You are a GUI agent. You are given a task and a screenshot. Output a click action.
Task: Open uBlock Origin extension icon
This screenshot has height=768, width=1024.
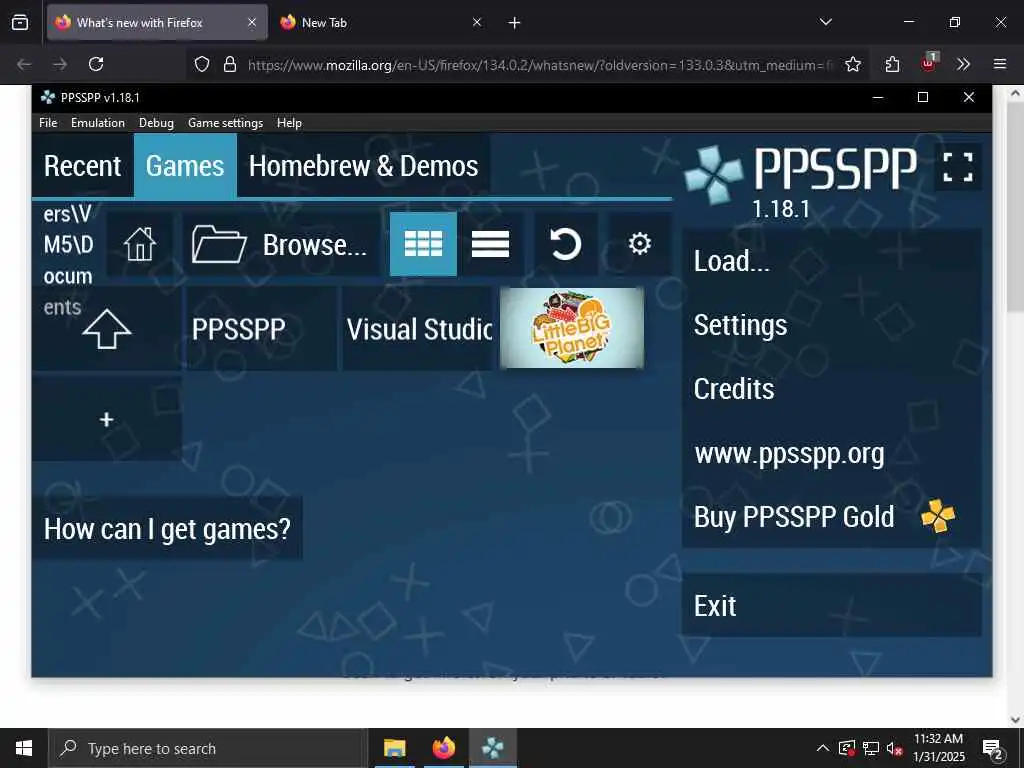point(929,63)
